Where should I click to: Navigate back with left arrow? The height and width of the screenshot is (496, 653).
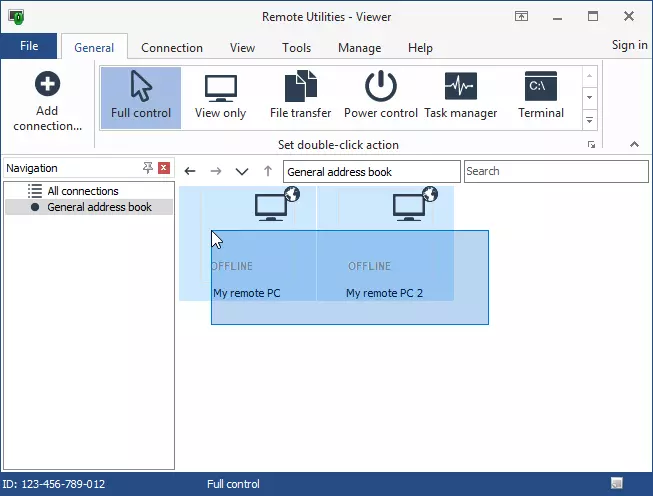tap(190, 172)
